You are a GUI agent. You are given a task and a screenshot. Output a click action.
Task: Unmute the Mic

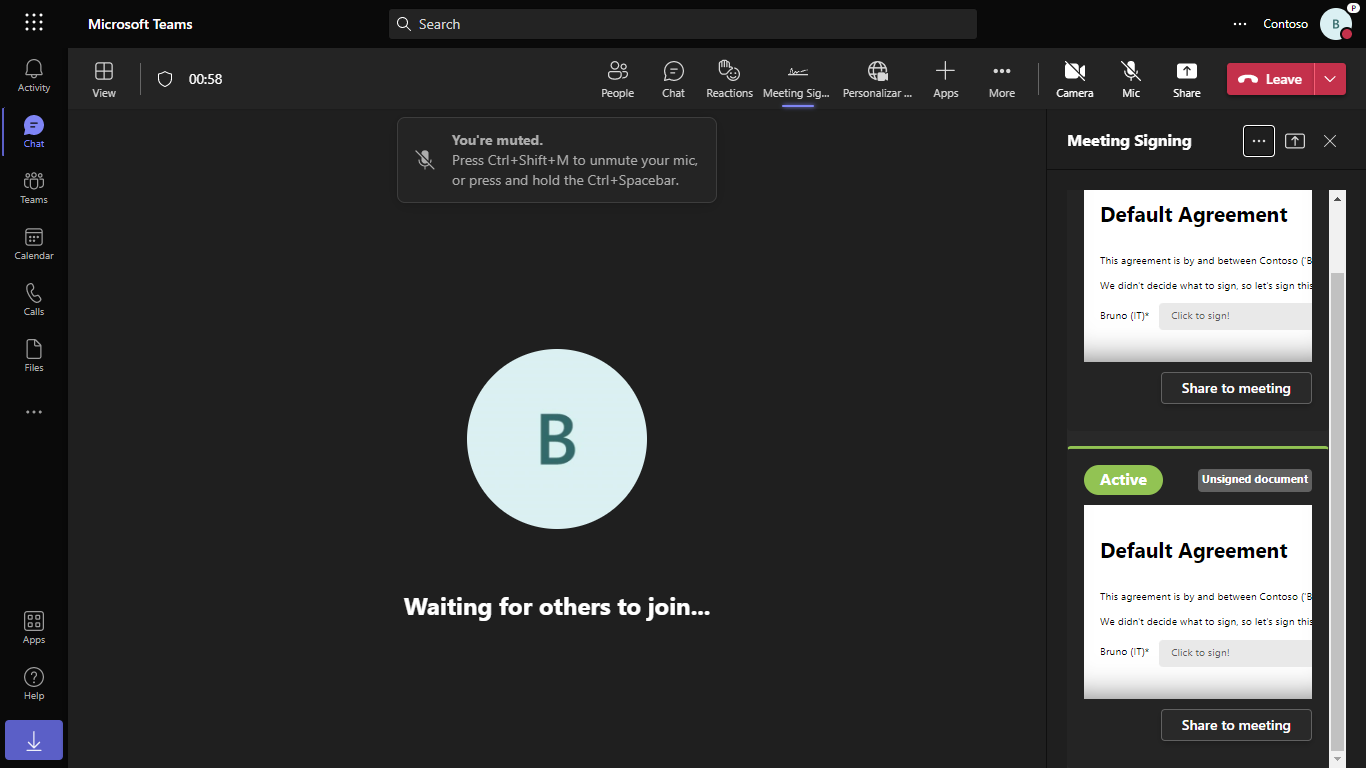pyautogui.click(x=1131, y=79)
